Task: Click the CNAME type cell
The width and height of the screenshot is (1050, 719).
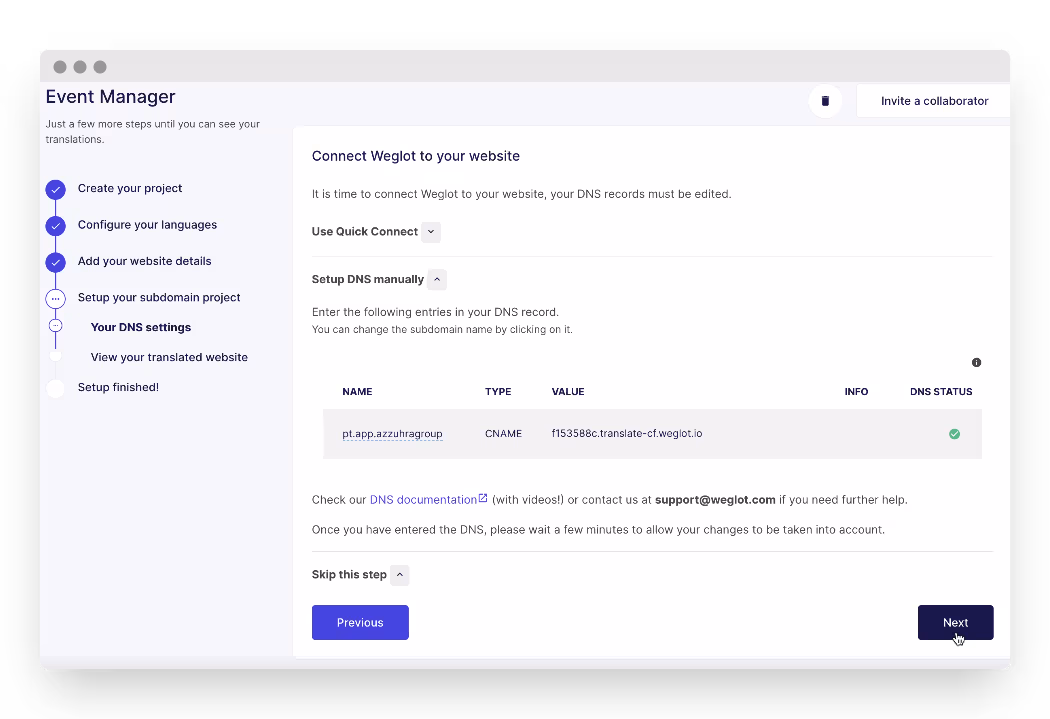Action: click(x=504, y=434)
